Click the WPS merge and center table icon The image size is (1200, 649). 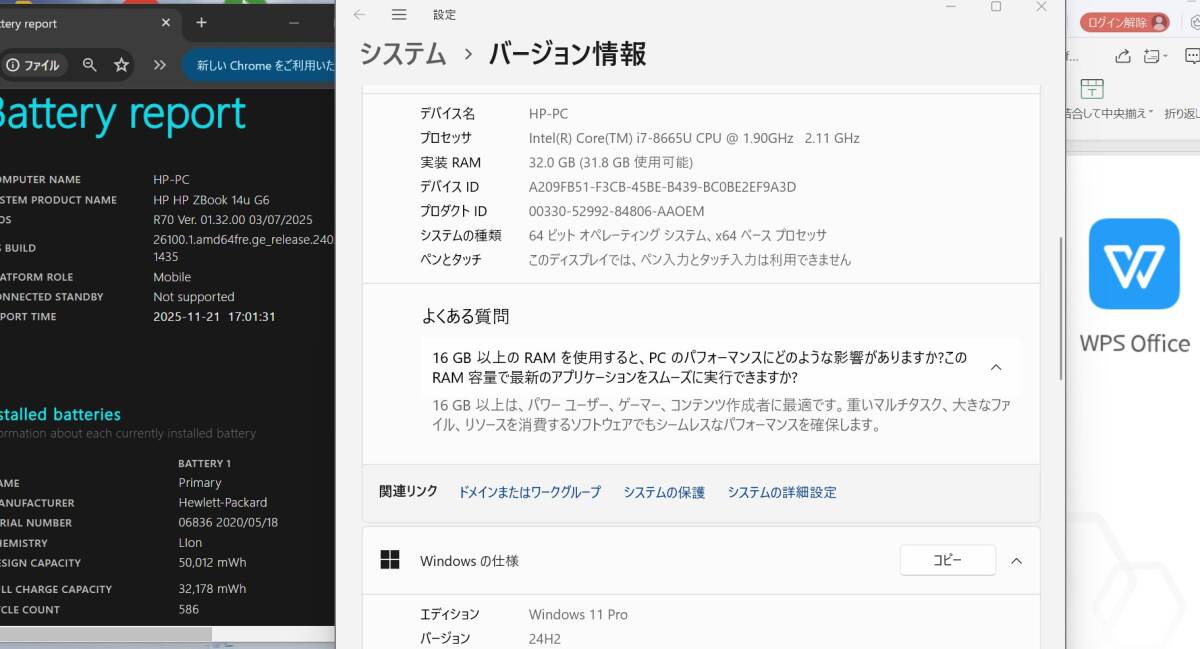1092,89
